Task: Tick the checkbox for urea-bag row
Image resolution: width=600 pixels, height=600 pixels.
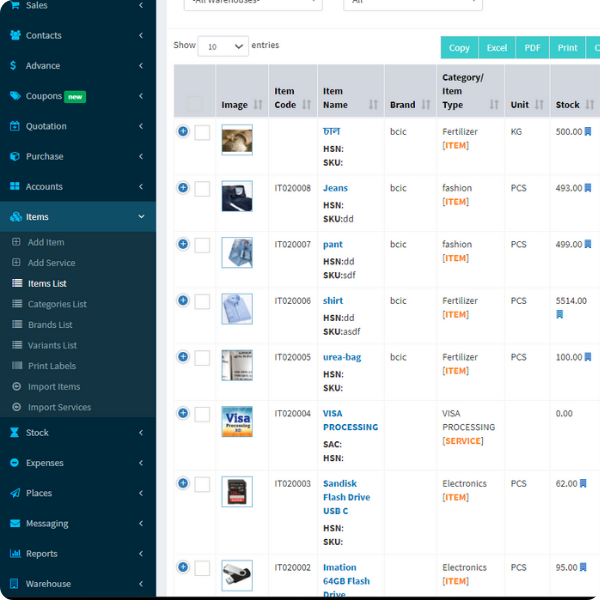Action: [202, 357]
